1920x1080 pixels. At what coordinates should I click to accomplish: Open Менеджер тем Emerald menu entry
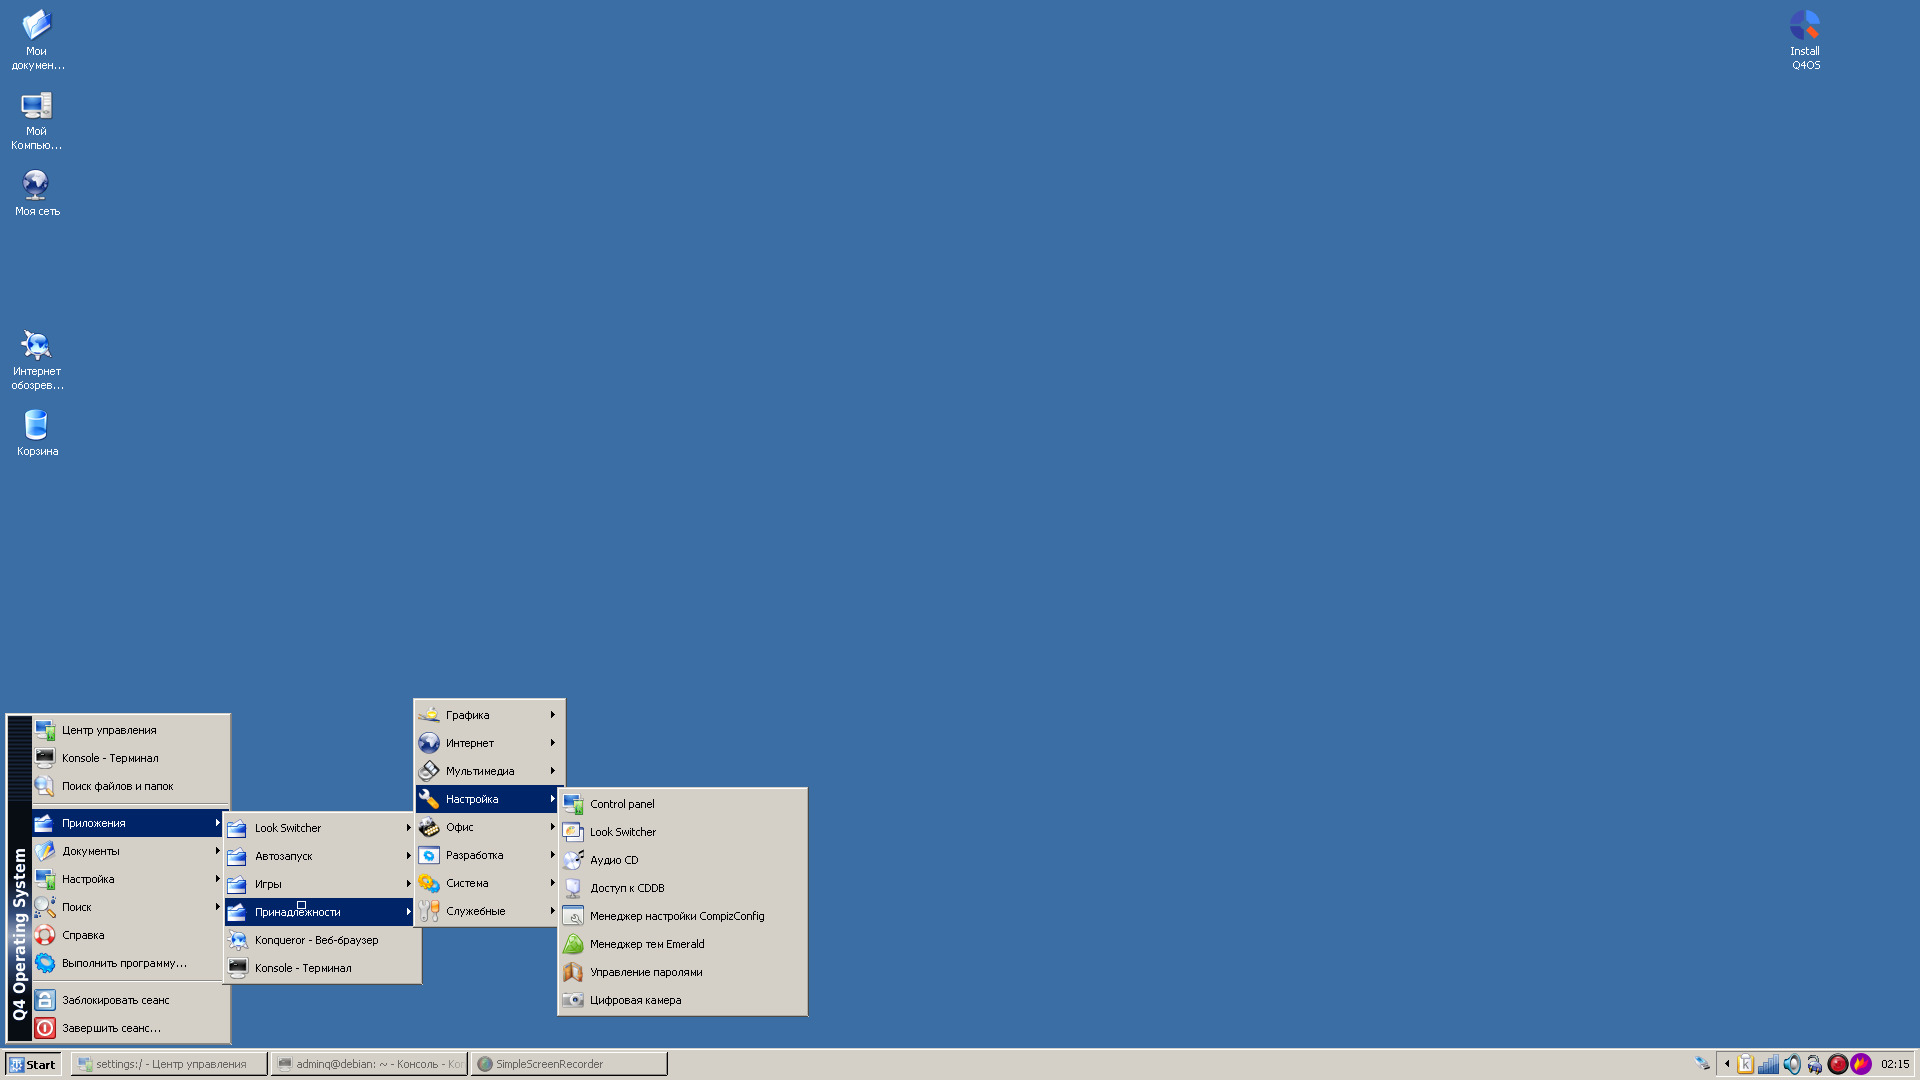point(646,944)
